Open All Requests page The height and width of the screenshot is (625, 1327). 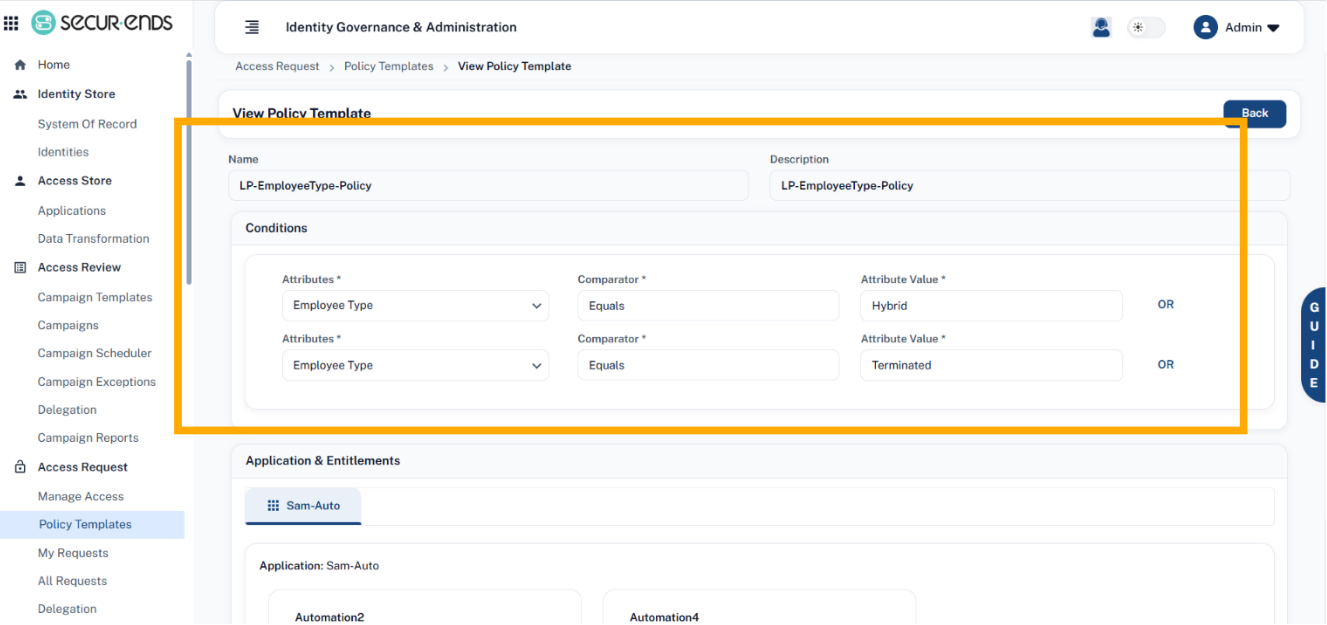pos(72,581)
